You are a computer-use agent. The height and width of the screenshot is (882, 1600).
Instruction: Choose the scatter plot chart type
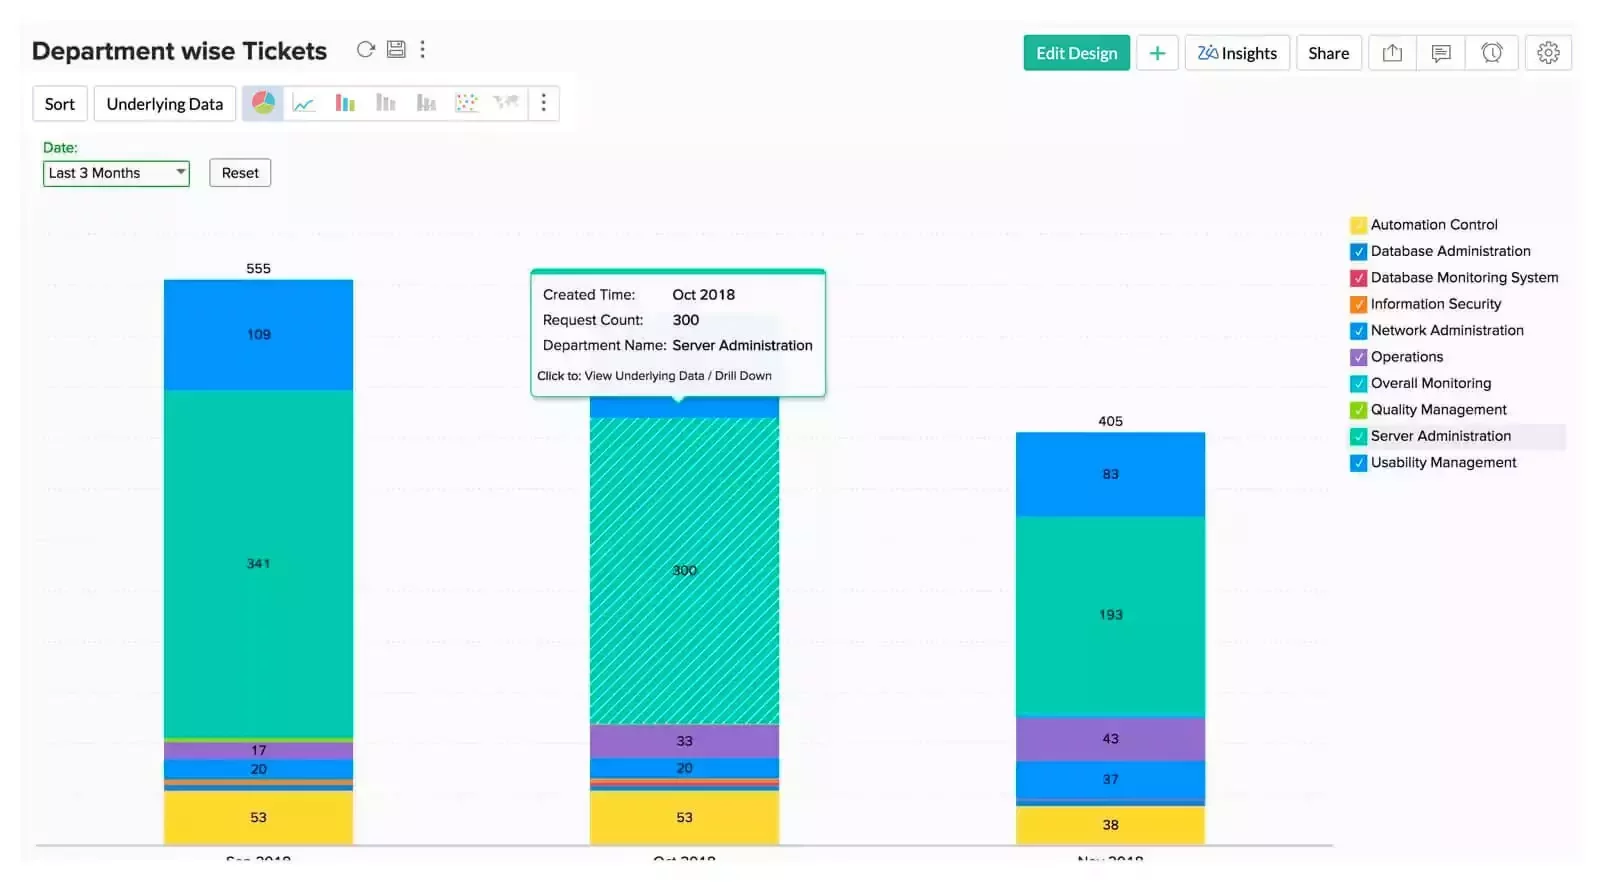pos(466,103)
